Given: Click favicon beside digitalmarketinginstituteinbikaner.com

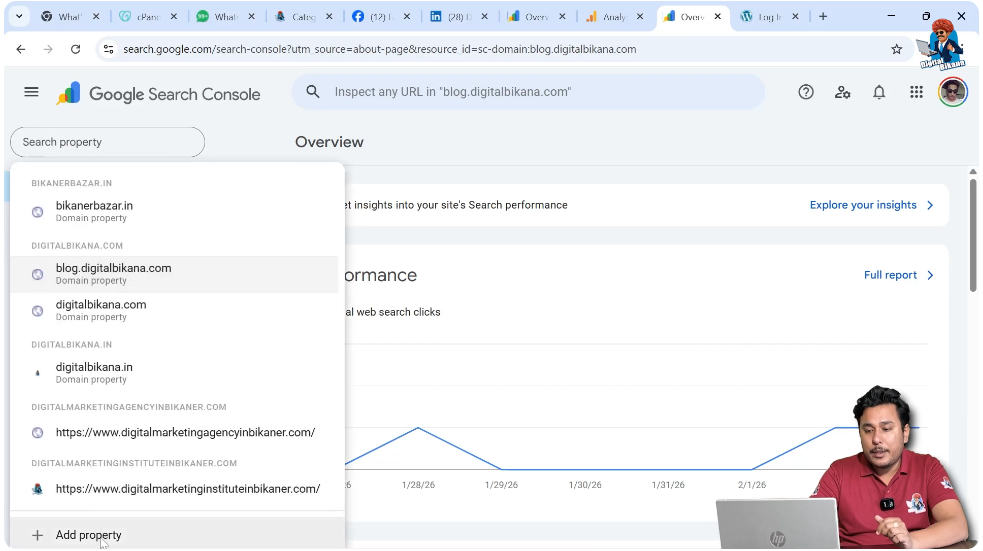Looking at the screenshot, I should [38, 489].
